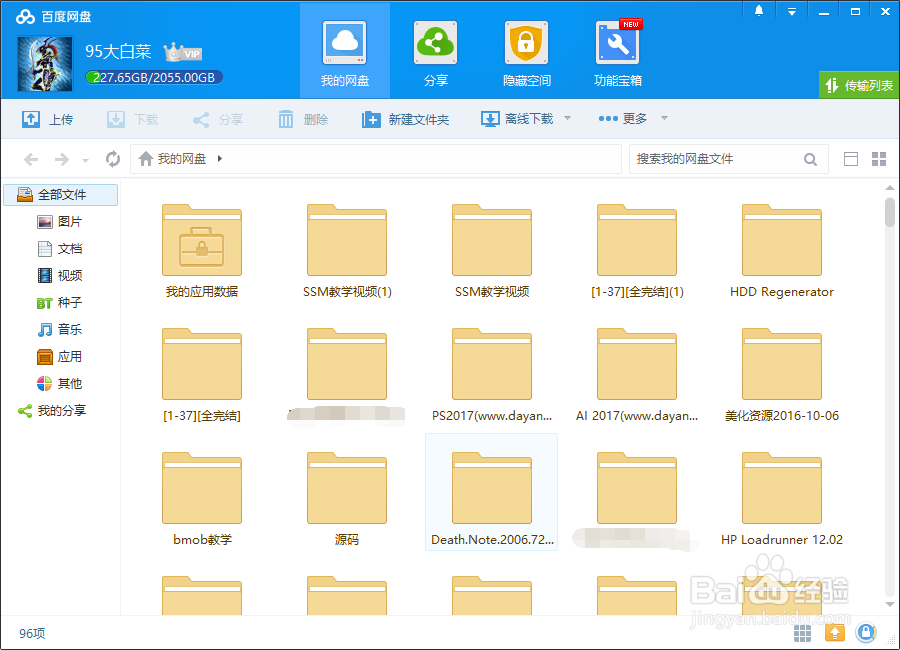Filter by 视频 in sidebar

pos(60,276)
